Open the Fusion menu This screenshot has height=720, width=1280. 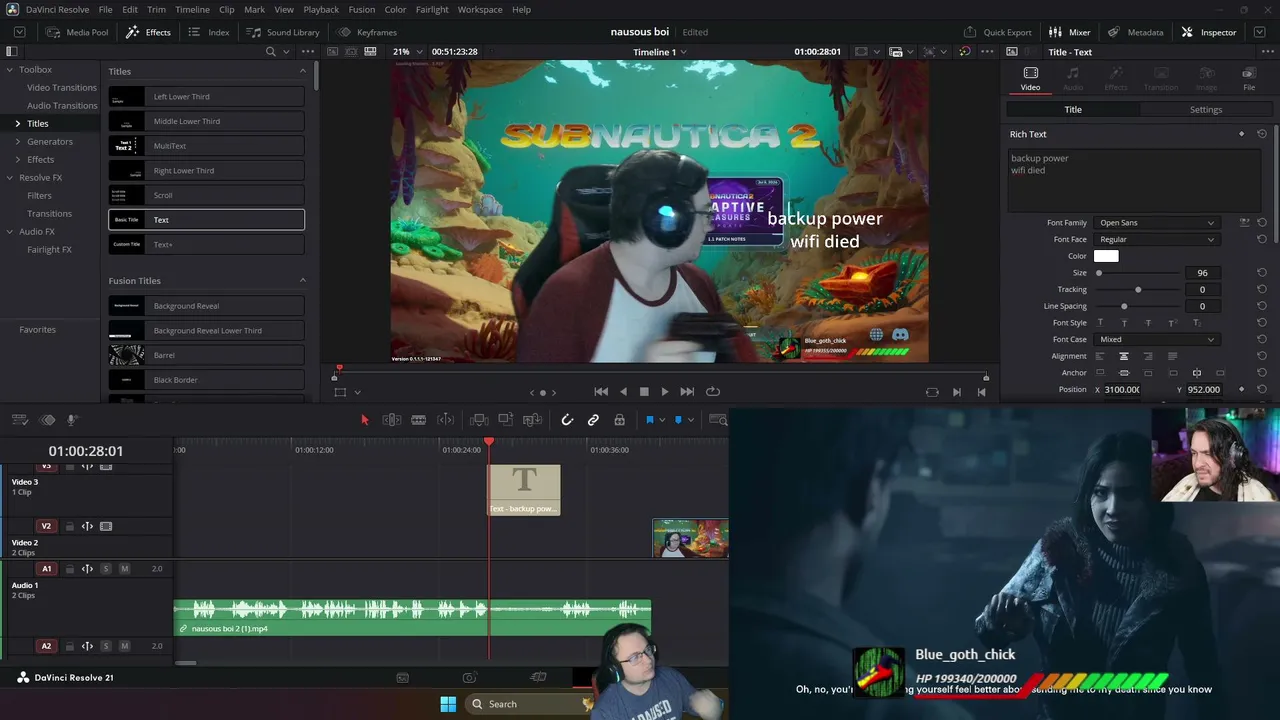(362, 9)
